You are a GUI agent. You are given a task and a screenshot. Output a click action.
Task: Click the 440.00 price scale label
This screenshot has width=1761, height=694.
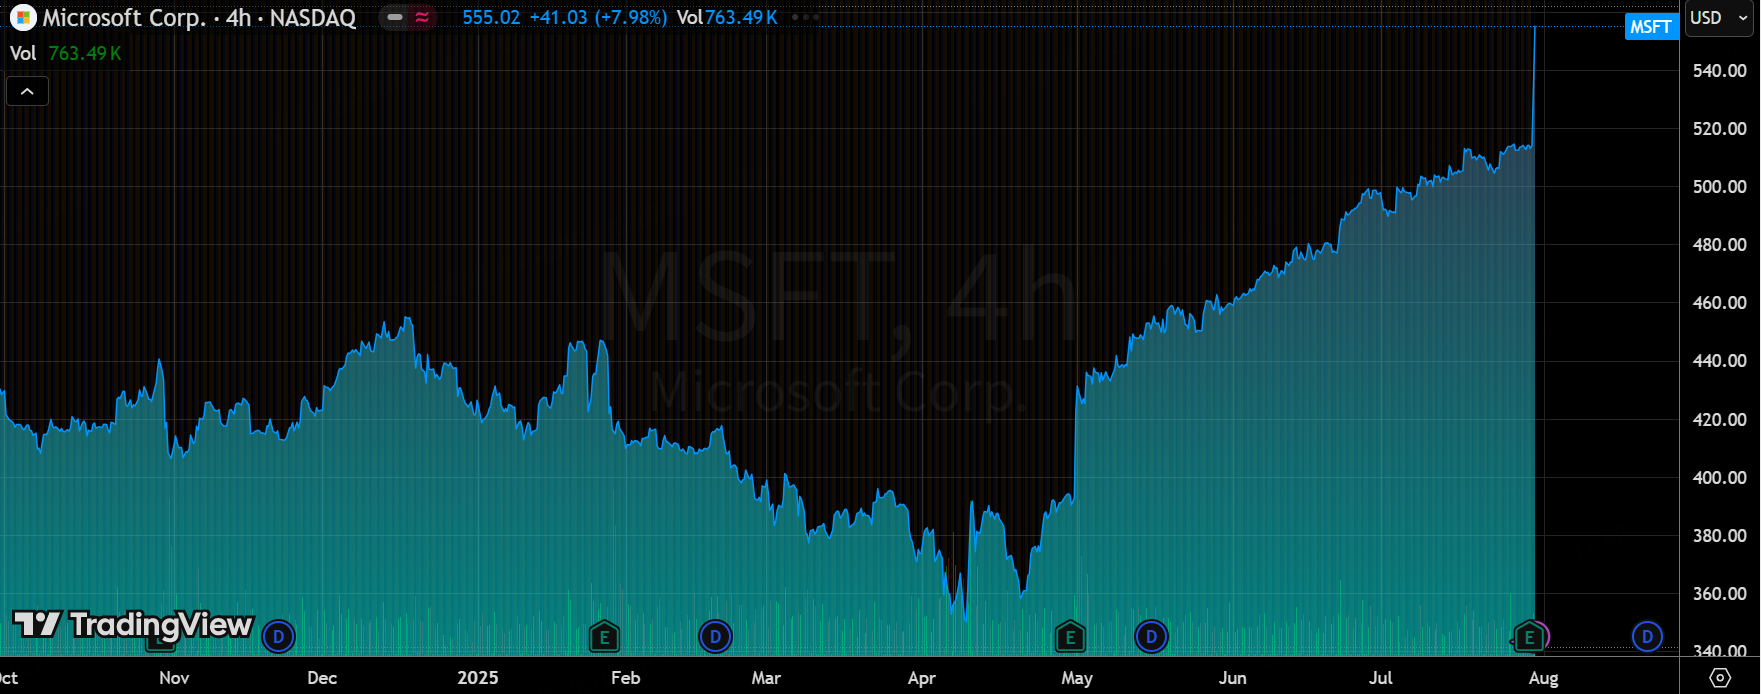click(1720, 361)
